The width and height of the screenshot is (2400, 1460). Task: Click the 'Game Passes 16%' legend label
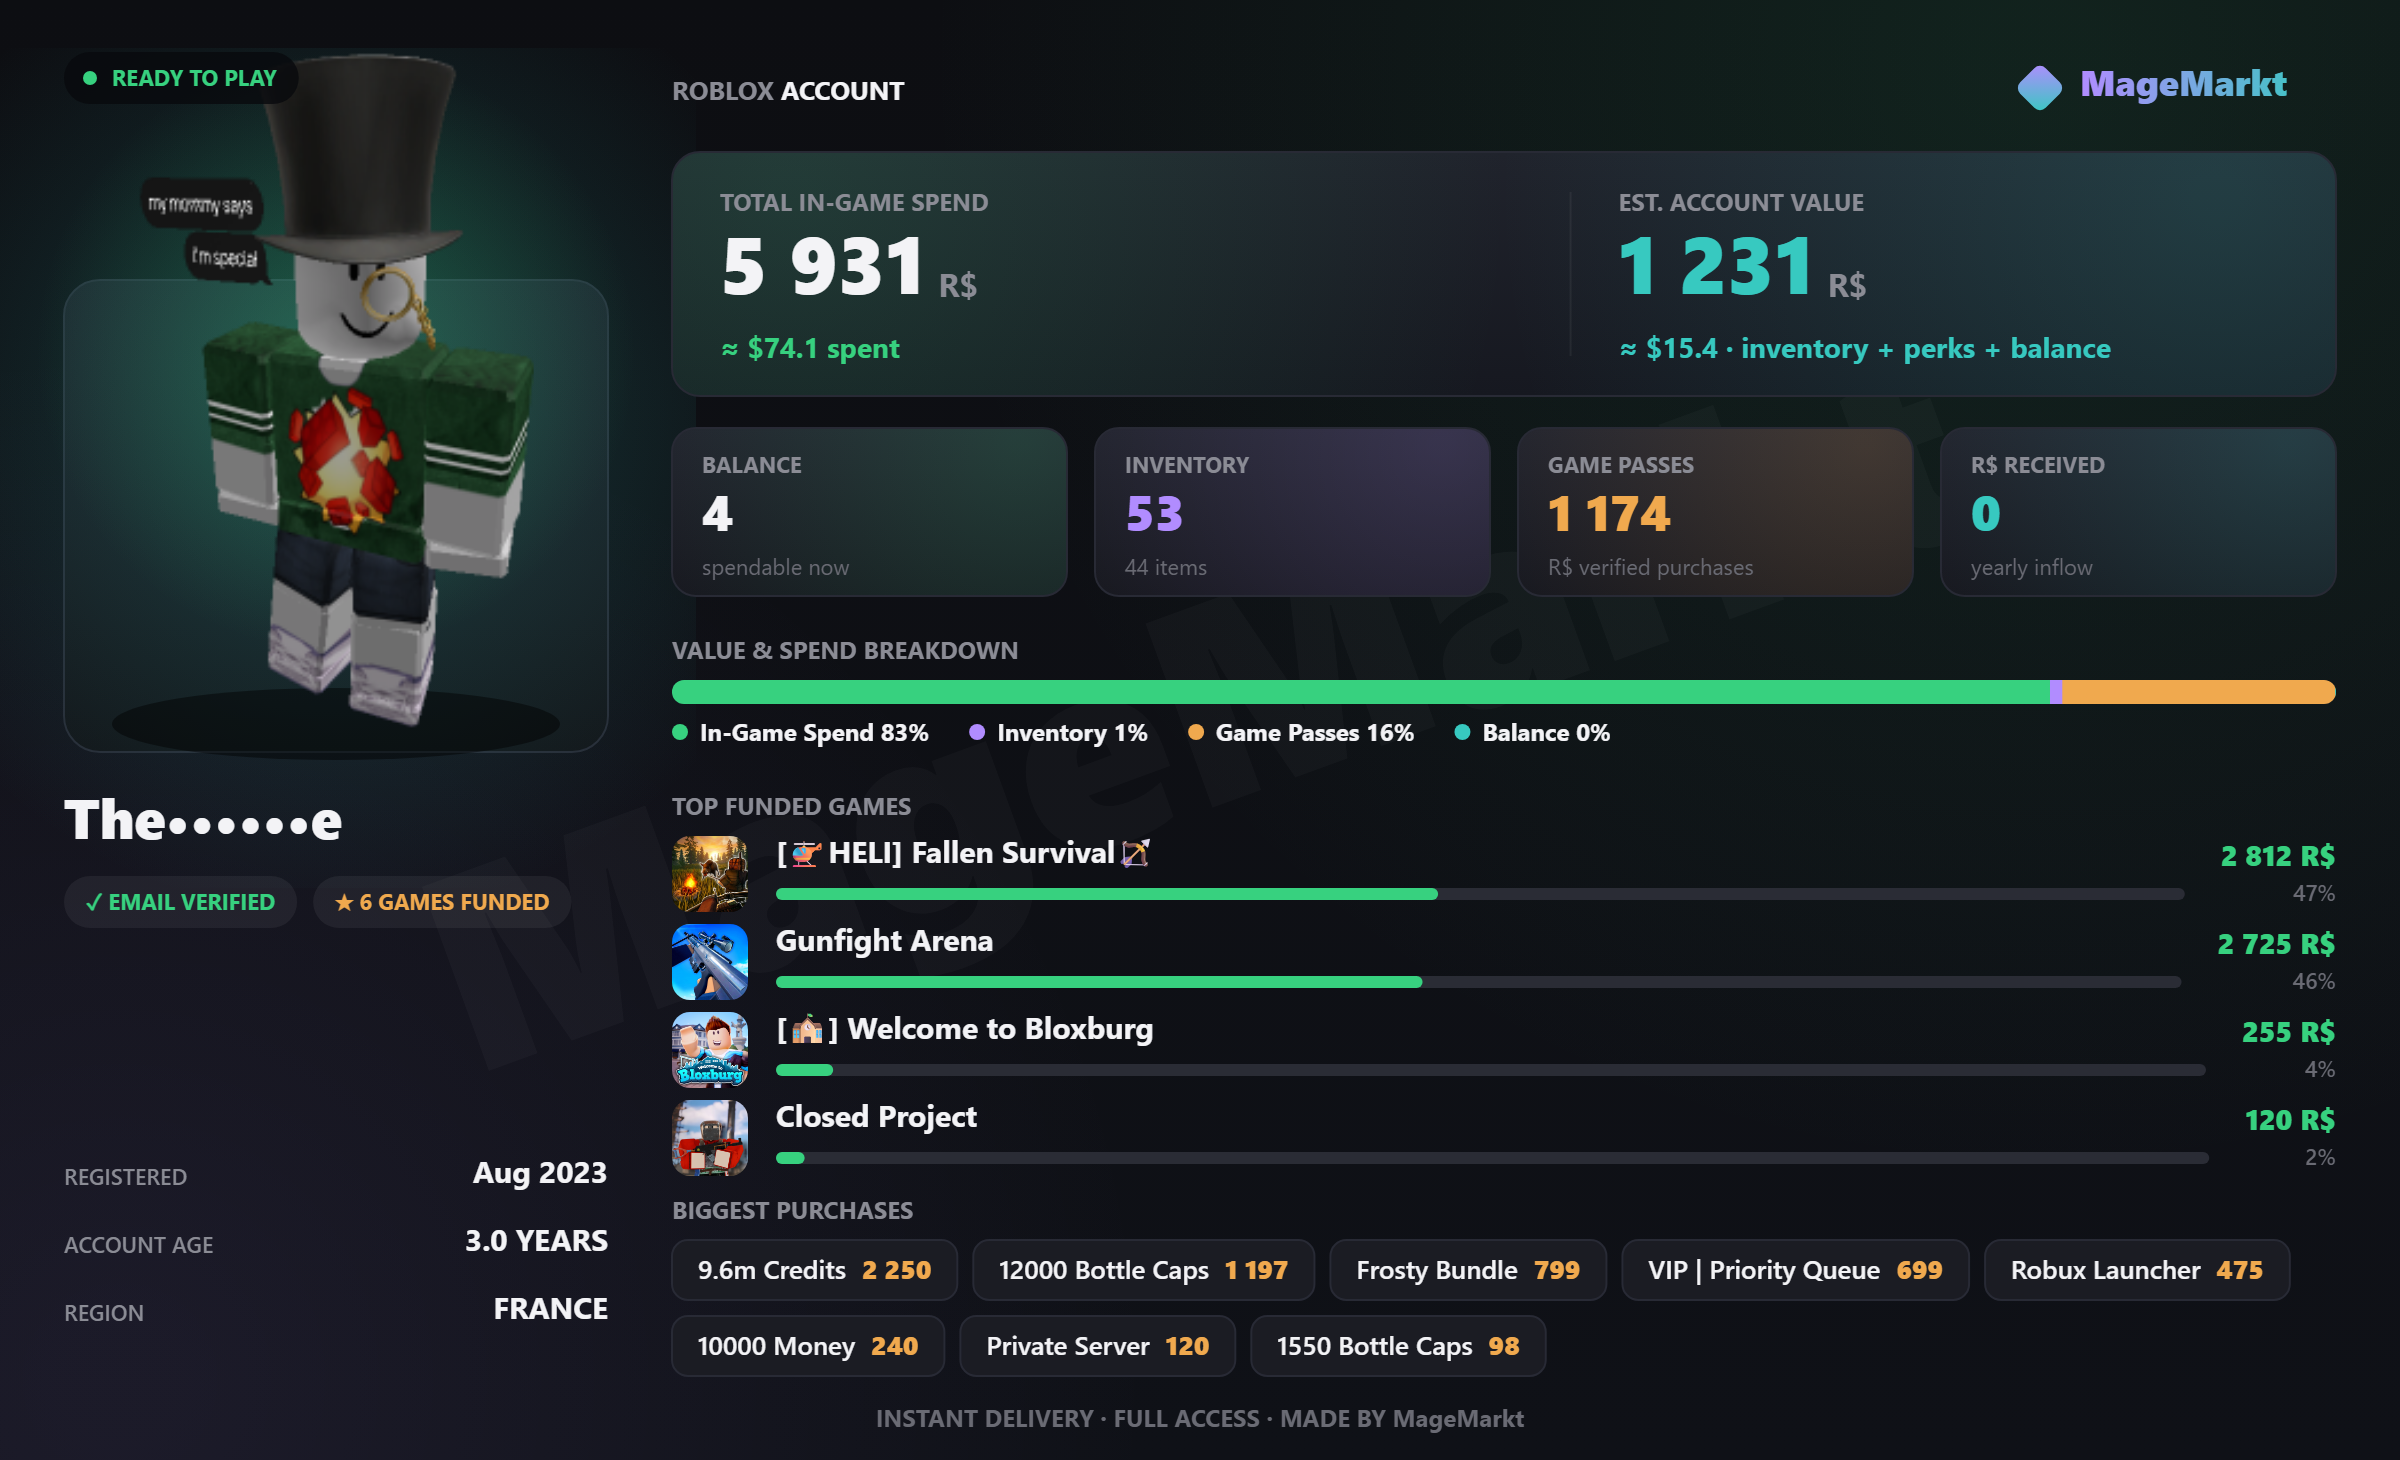pos(1315,733)
